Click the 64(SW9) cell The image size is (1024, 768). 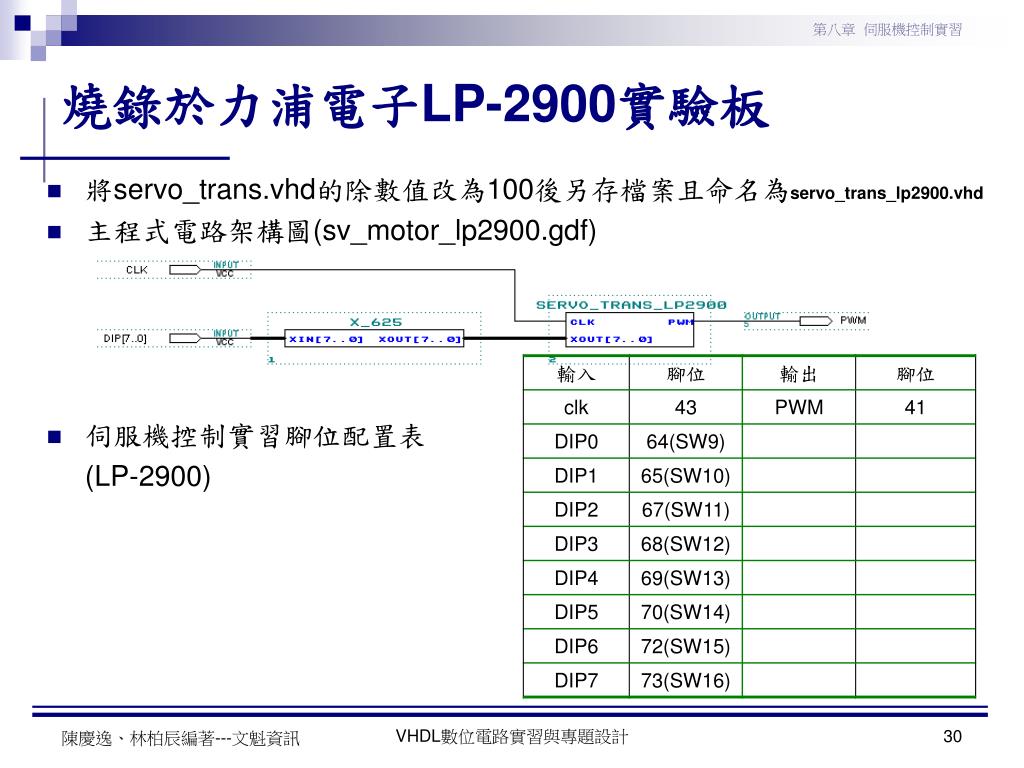coord(686,442)
